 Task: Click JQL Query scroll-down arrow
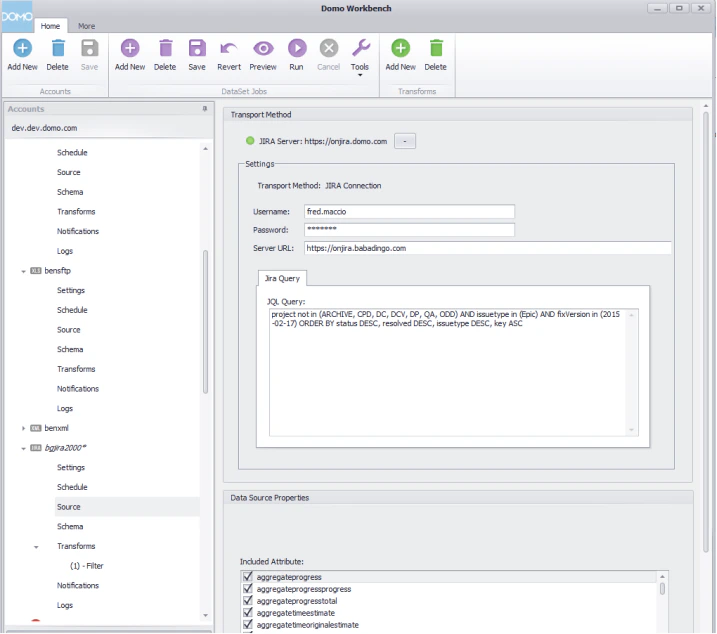click(631, 430)
